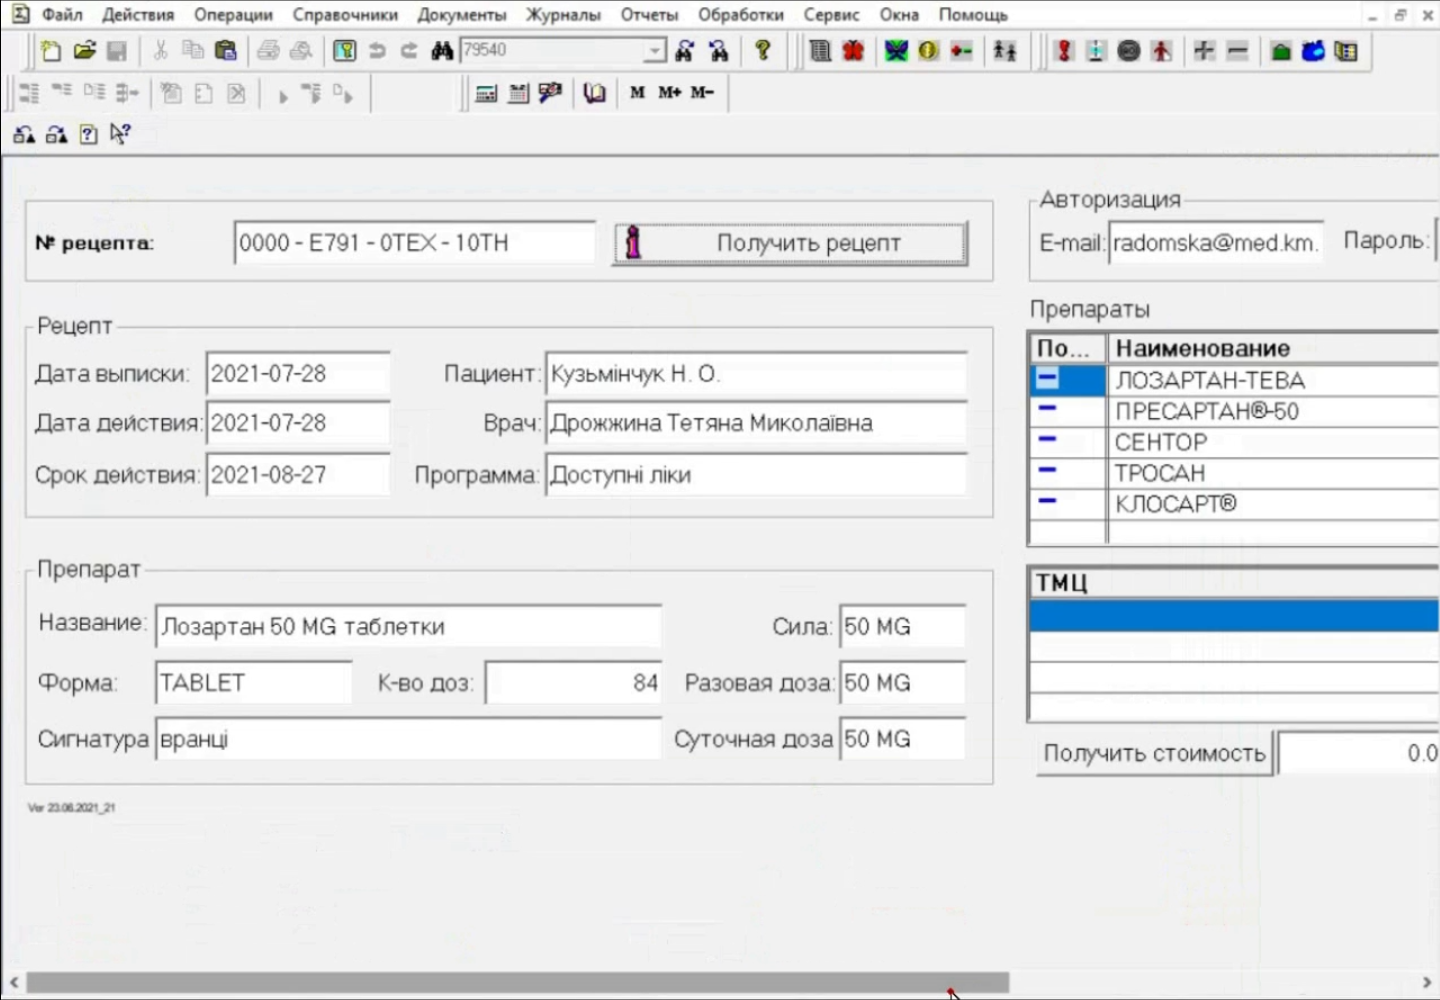Open the Отчеты menu
1440x1000 pixels.
pos(648,15)
